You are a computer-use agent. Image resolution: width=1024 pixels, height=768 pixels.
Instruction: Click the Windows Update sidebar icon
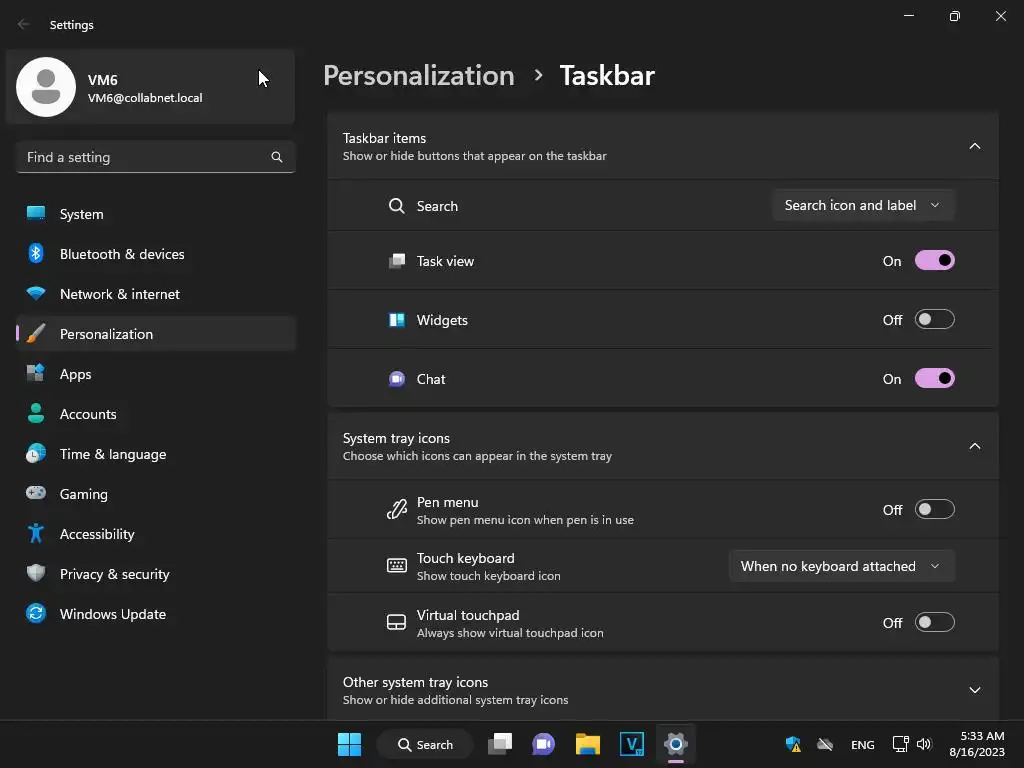(x=36, y=614)
